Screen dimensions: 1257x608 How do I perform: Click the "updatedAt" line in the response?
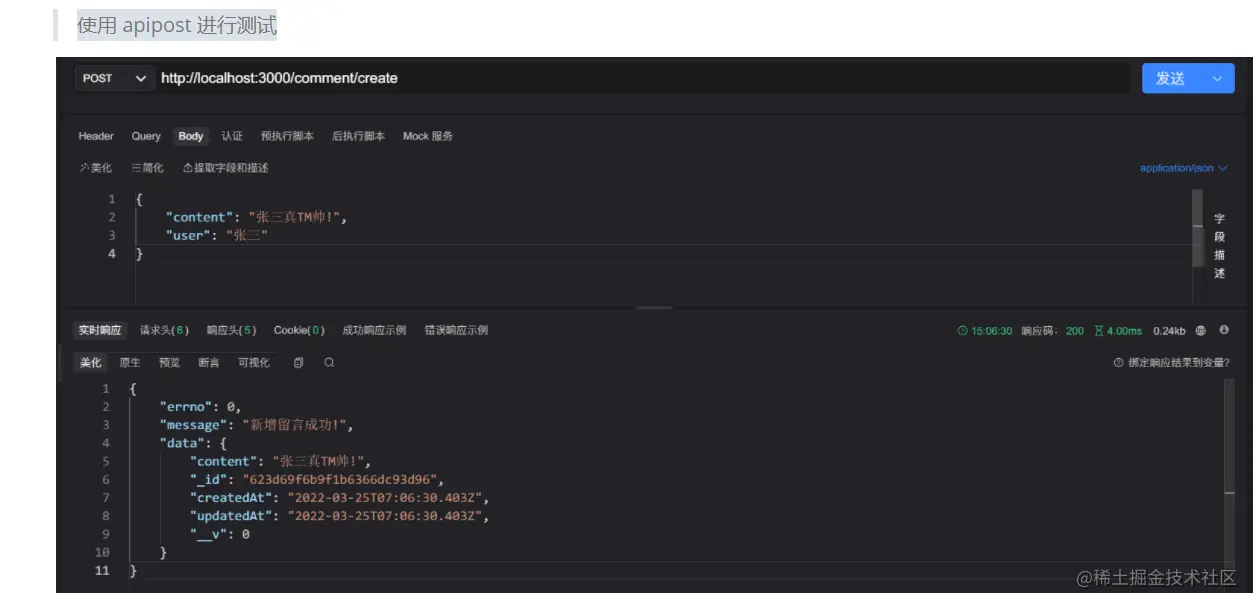340,516
